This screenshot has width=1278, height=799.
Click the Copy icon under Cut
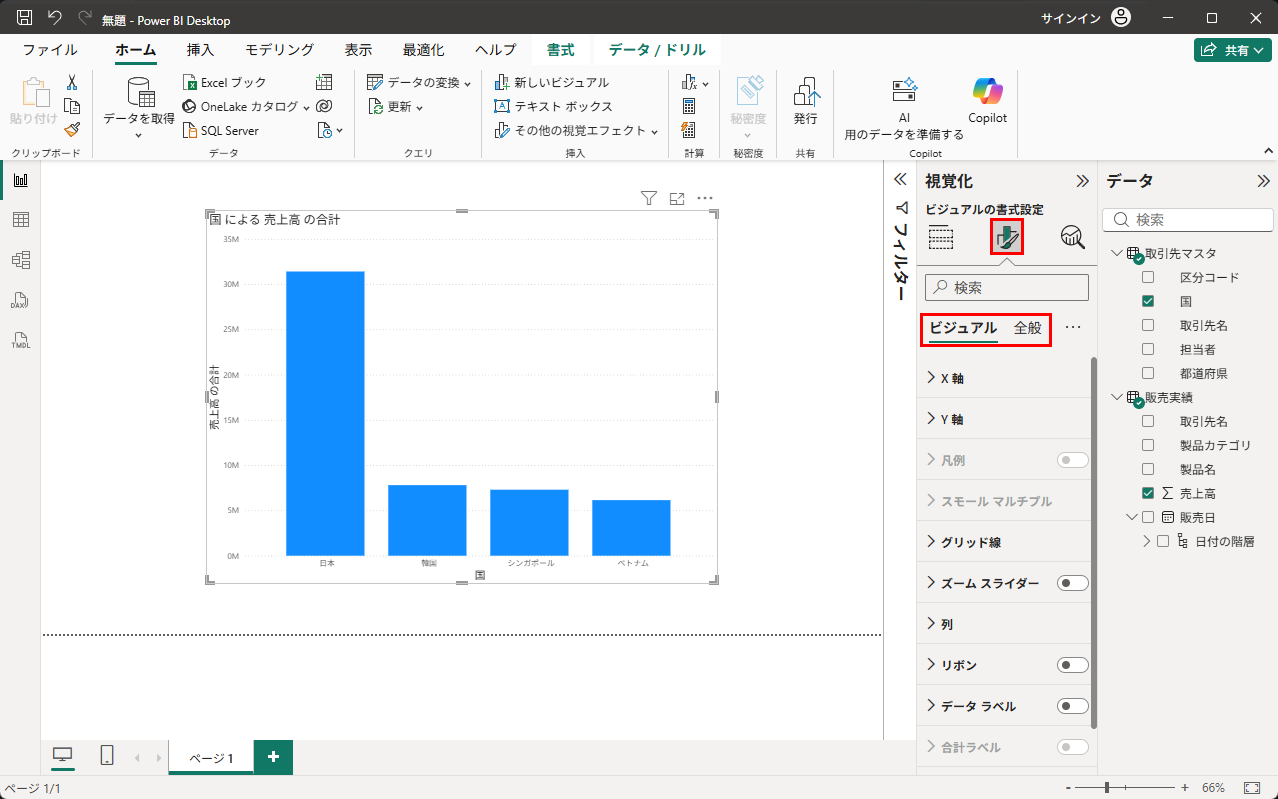pyautogui.click(x=72, y=106)
